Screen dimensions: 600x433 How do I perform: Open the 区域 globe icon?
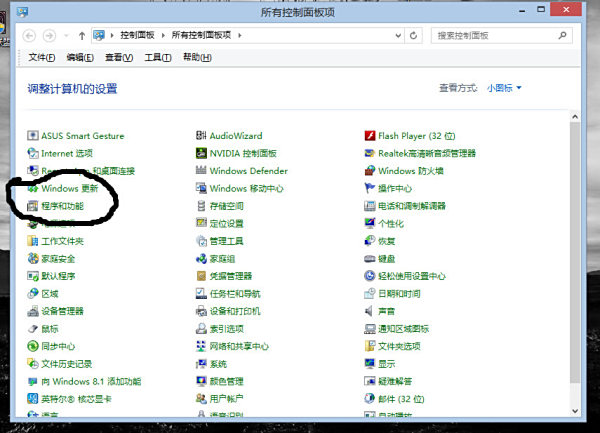pos(33,293)
